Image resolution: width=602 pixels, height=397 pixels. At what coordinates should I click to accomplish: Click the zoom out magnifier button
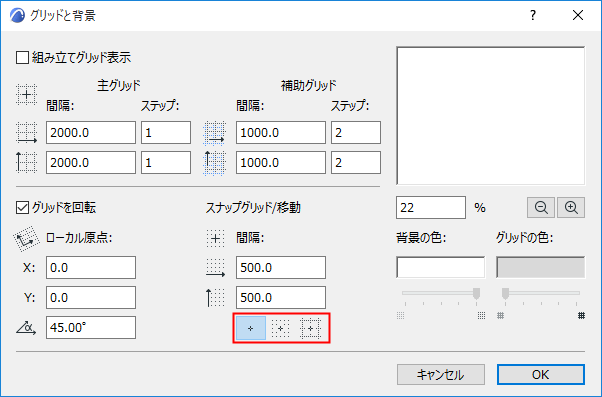tap(541, 208)
